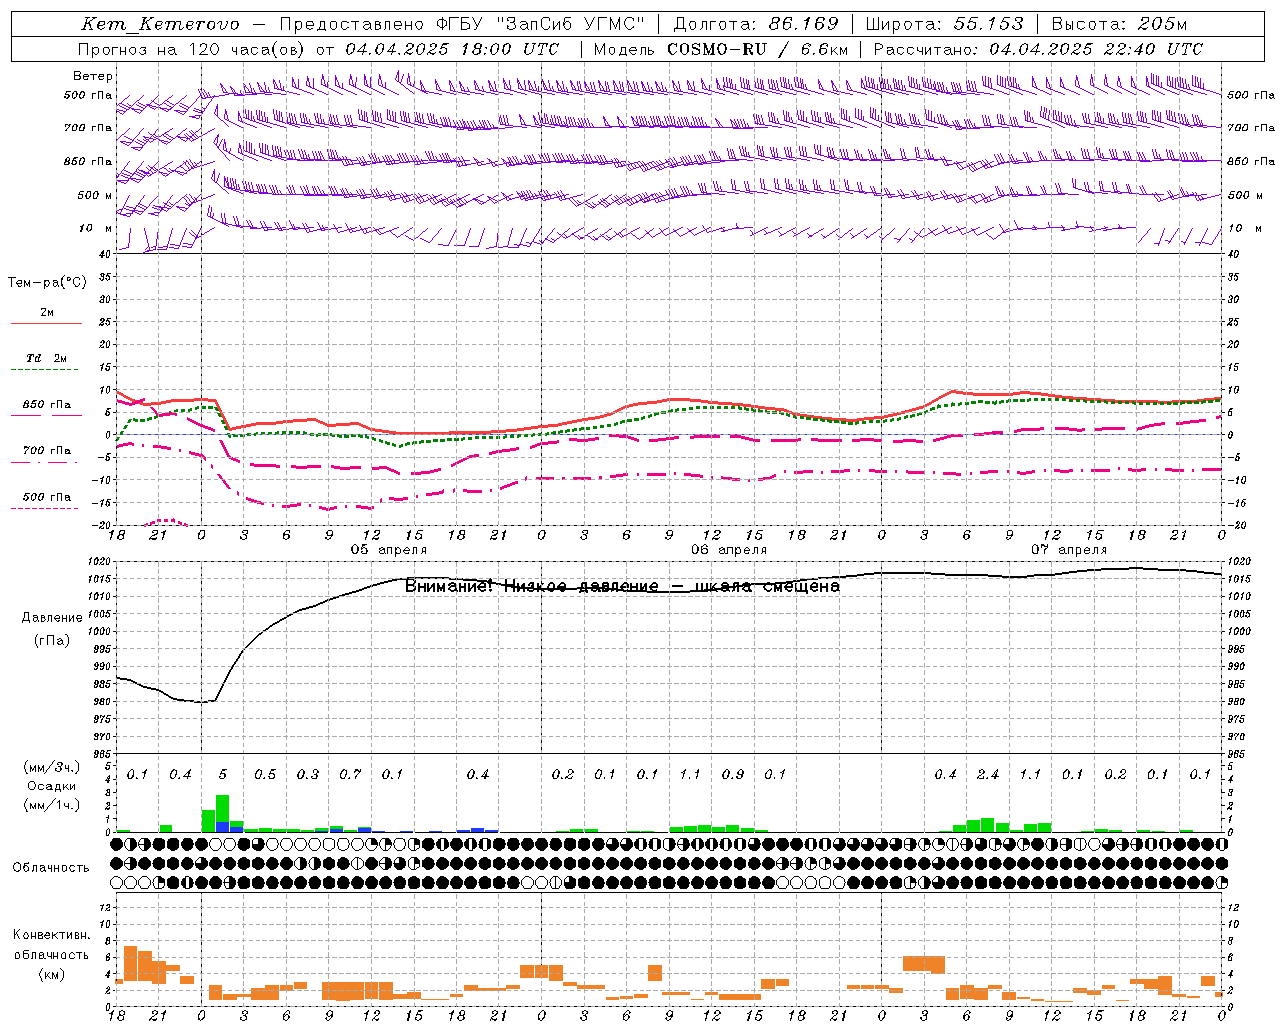The image size is (1280, 1024).
Task: Select the text ФГБУ "ЗапСиб УГМС"
Action: [x=542, y=24]
